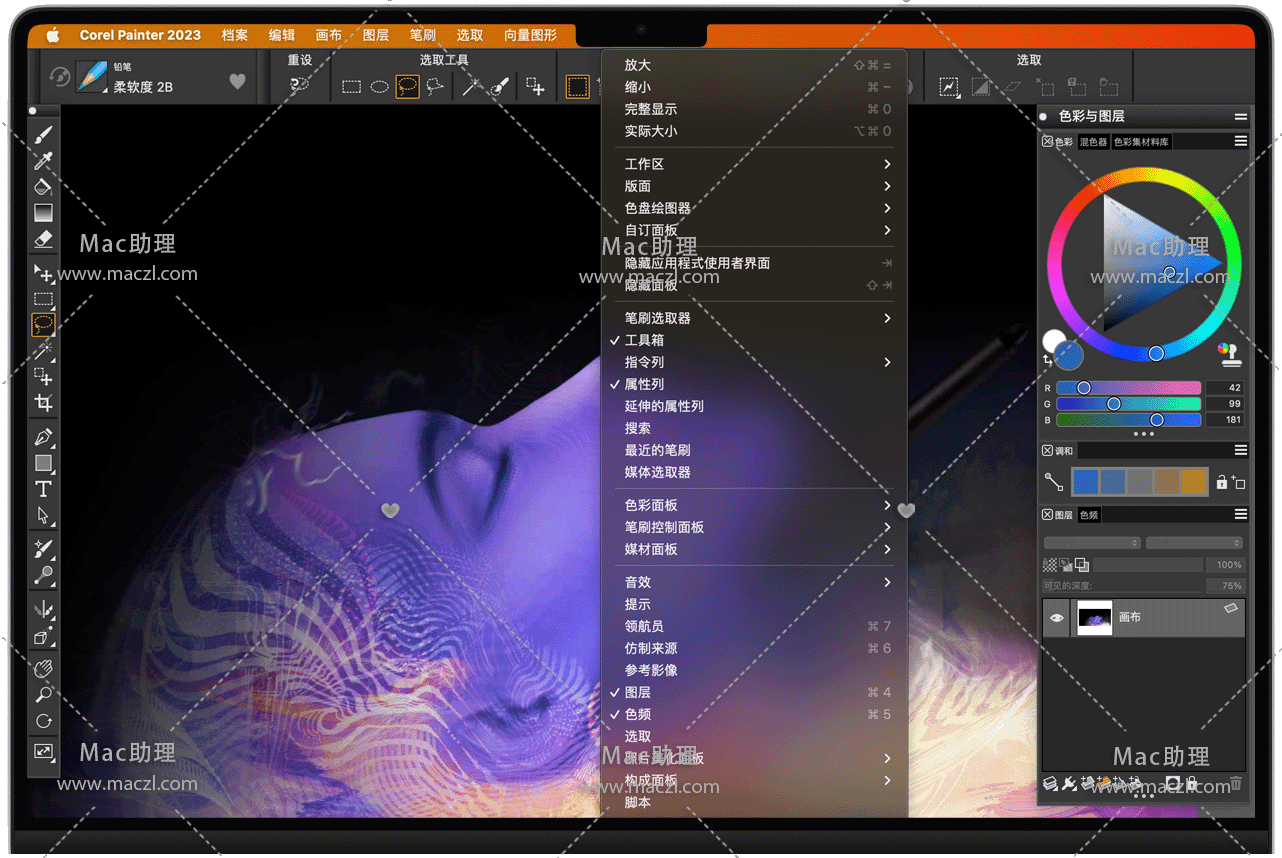Pick the Crop tool in the toolbox

point(43,403)
